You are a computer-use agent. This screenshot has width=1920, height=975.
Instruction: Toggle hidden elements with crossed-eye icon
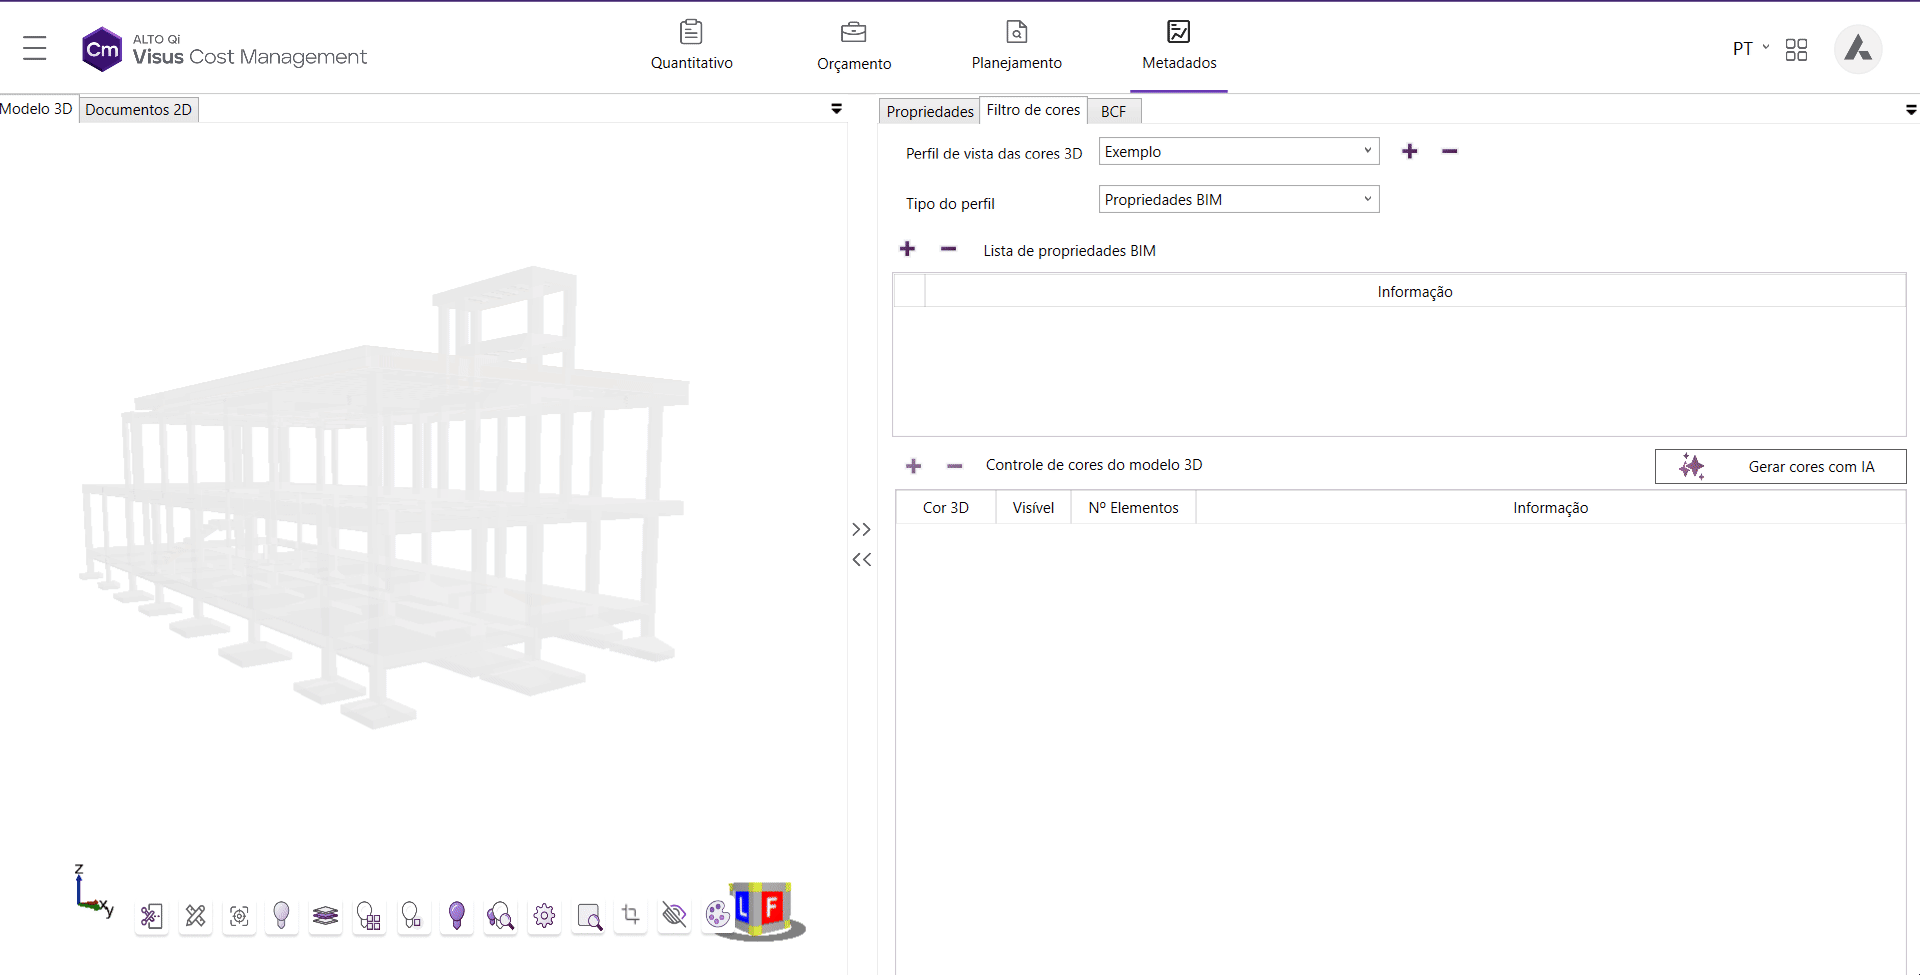(x=675, y=915)
